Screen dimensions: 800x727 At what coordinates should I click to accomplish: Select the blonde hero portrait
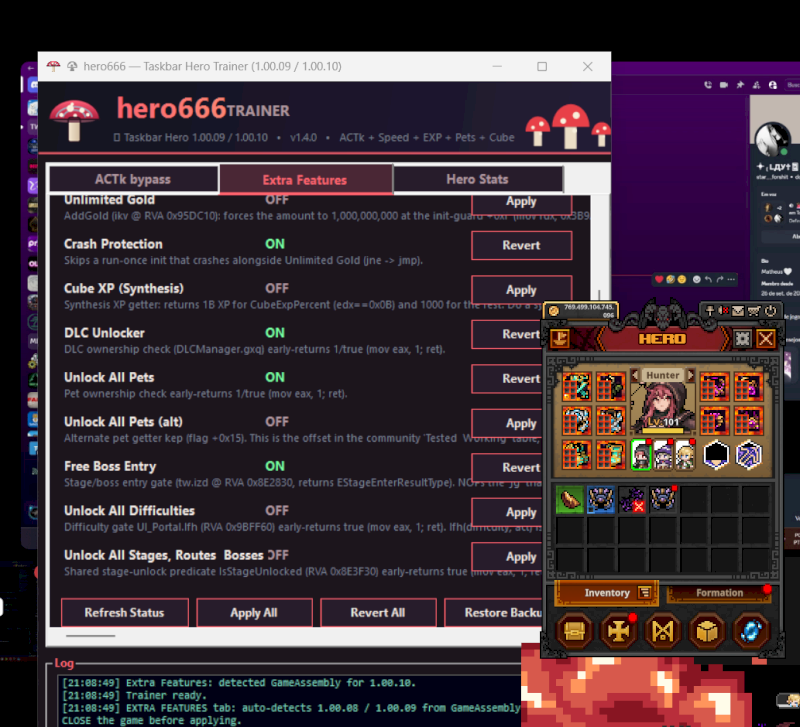point(685,455)
